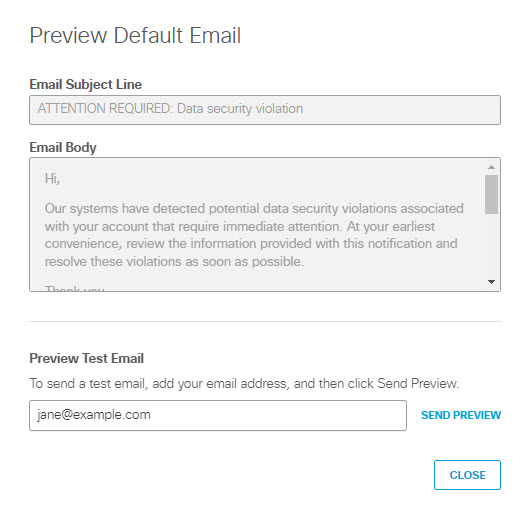
Task: Click the "resolve these violations" body text line
Action: [174, 262]
